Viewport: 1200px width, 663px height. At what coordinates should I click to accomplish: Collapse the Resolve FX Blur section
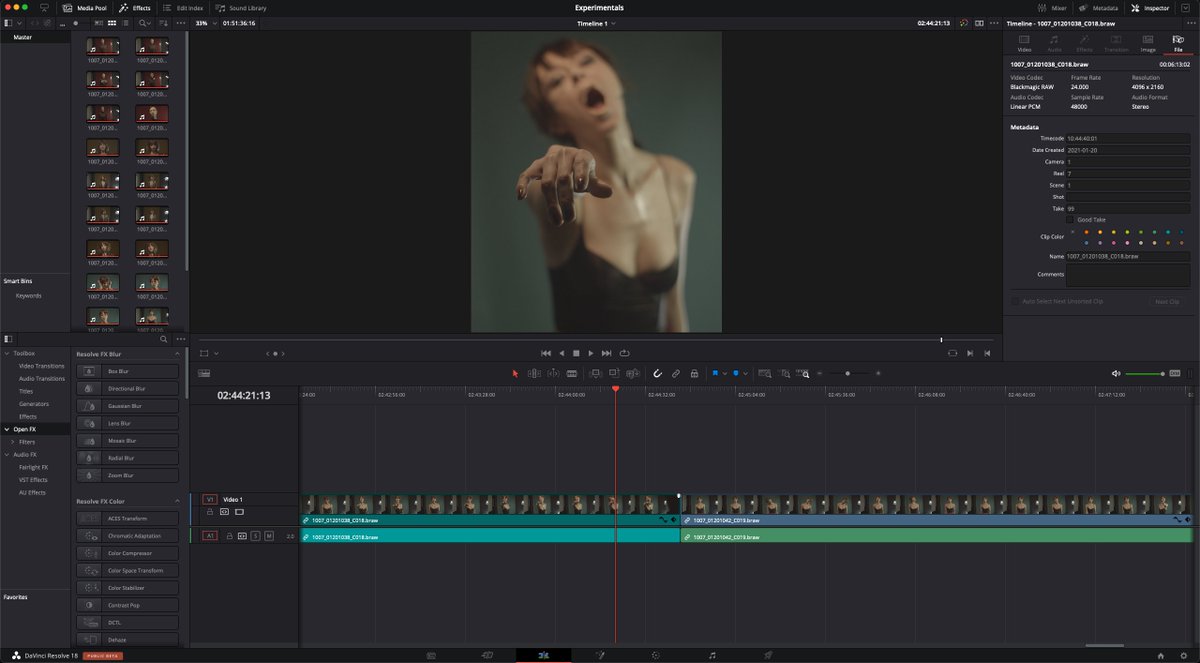178,354
